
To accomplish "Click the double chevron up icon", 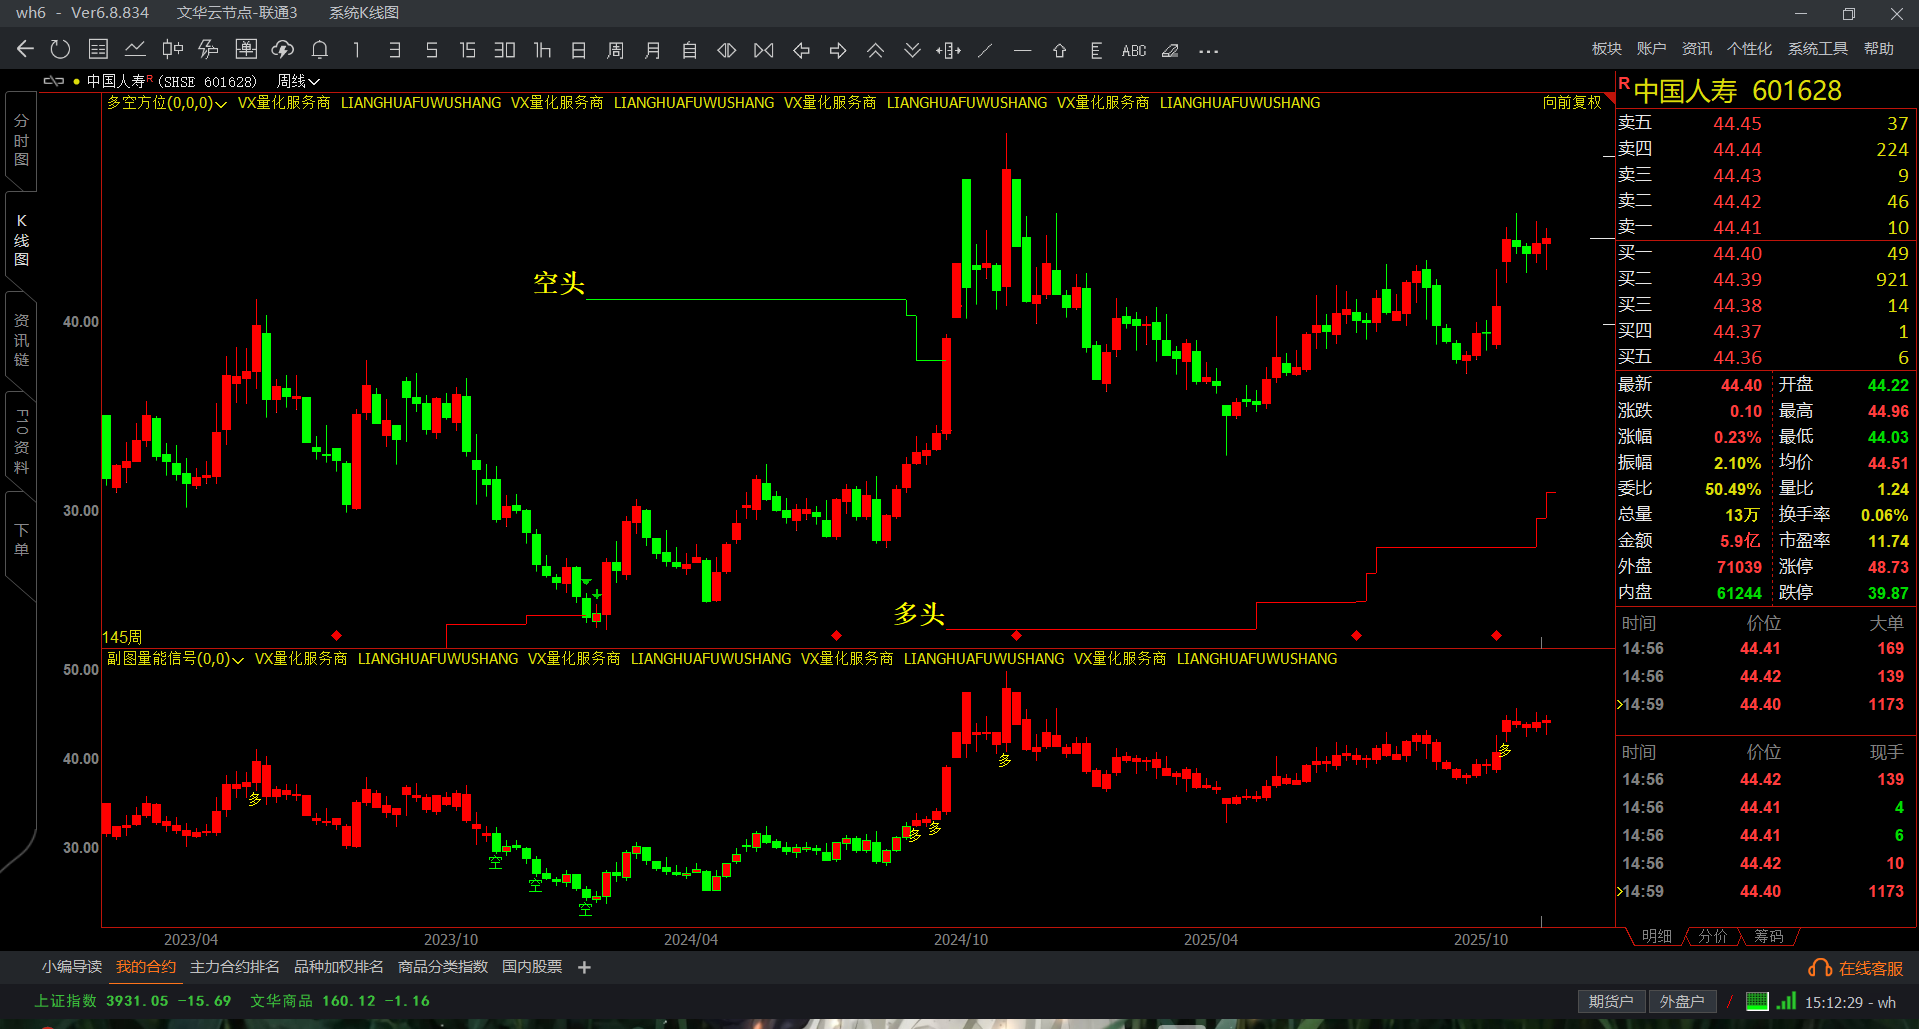I will (875, 50).
